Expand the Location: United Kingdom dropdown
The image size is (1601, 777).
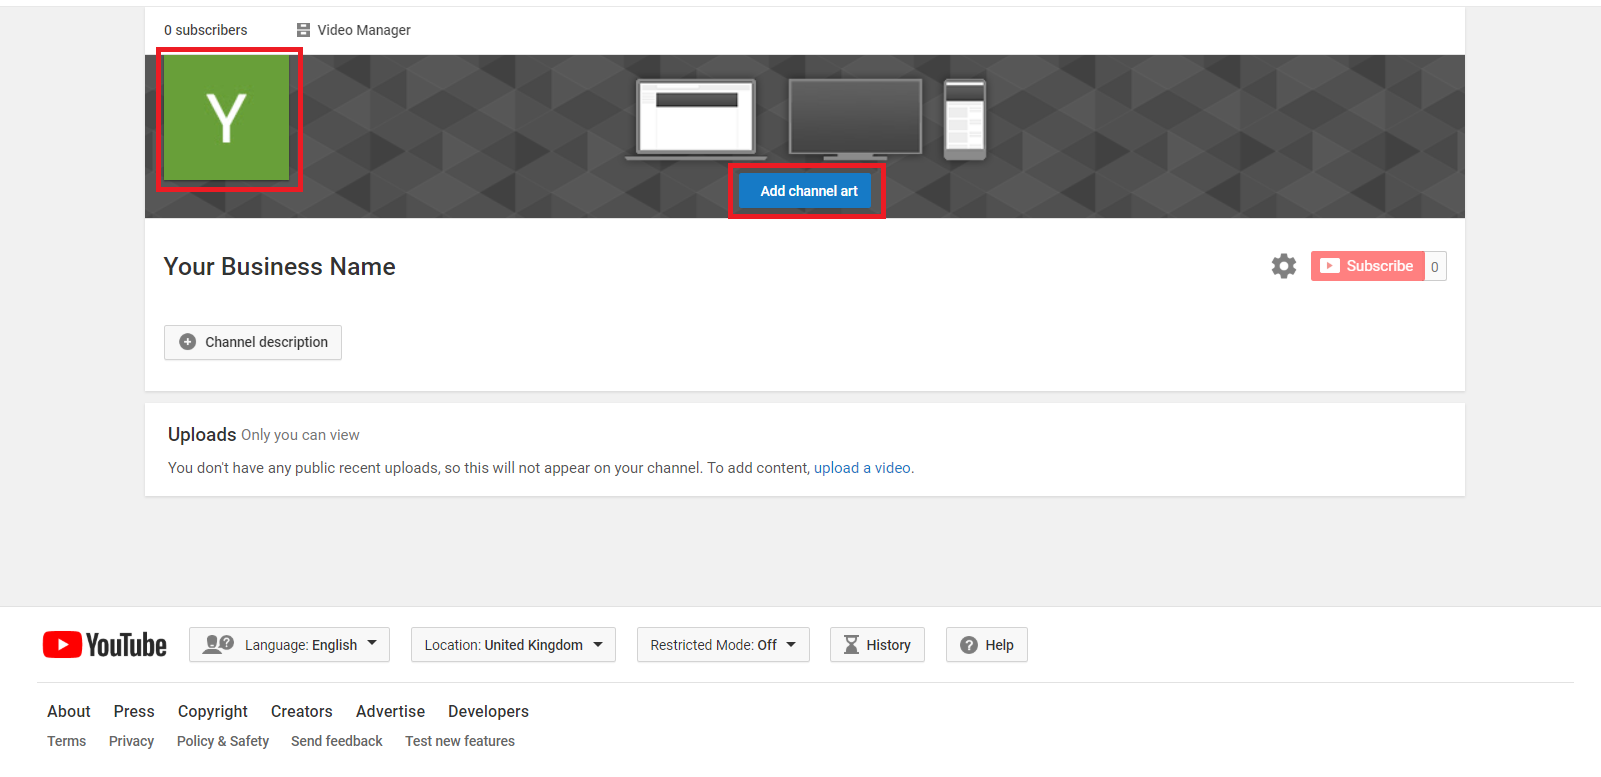point(513,645)
